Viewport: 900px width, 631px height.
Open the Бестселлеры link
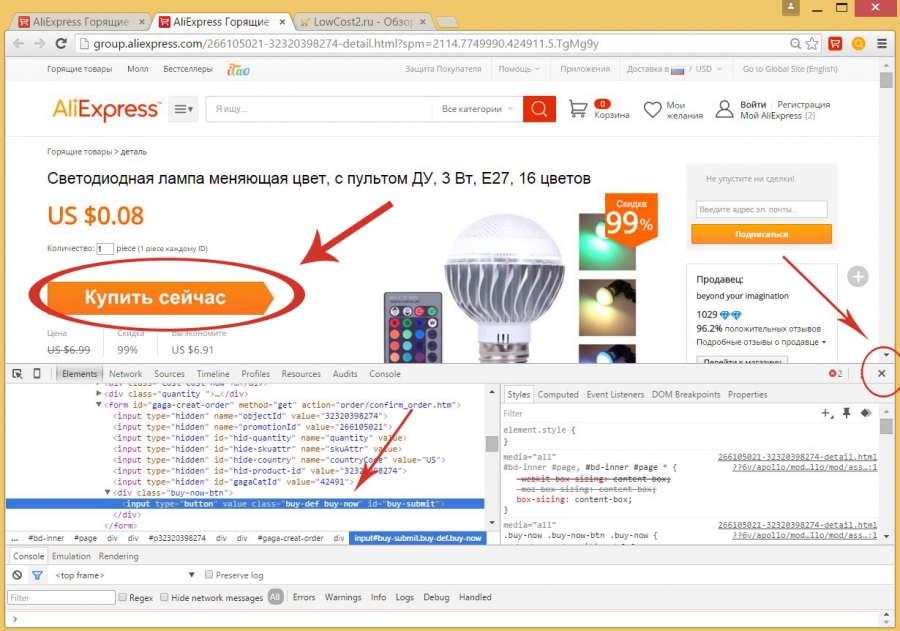(188, 69)
